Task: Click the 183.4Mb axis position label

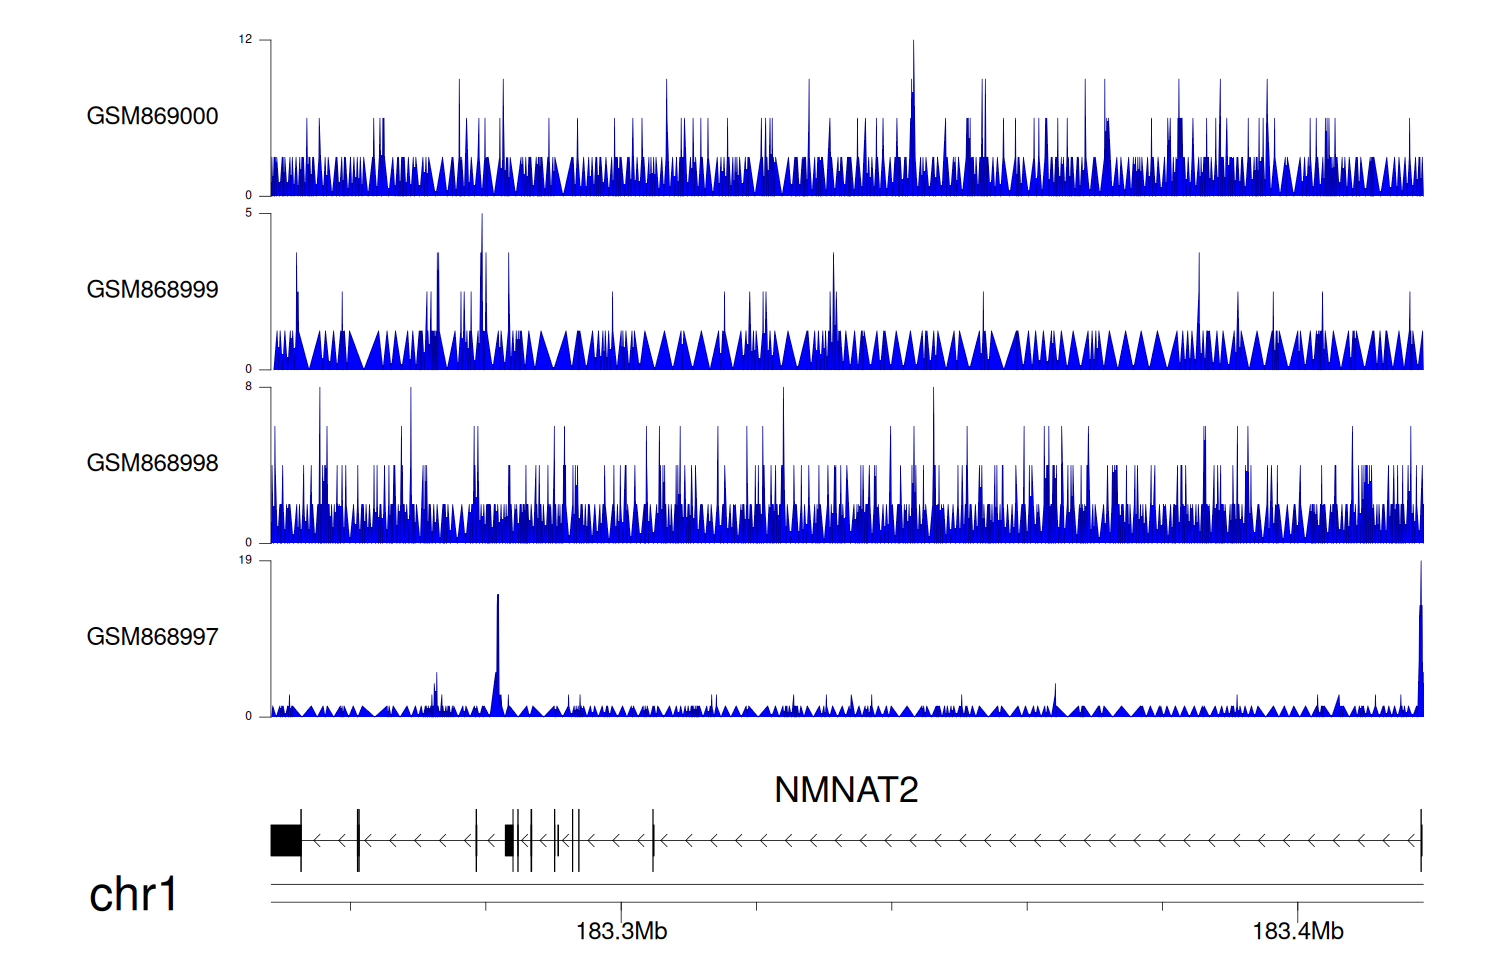Action: [x=1297, y=931]
